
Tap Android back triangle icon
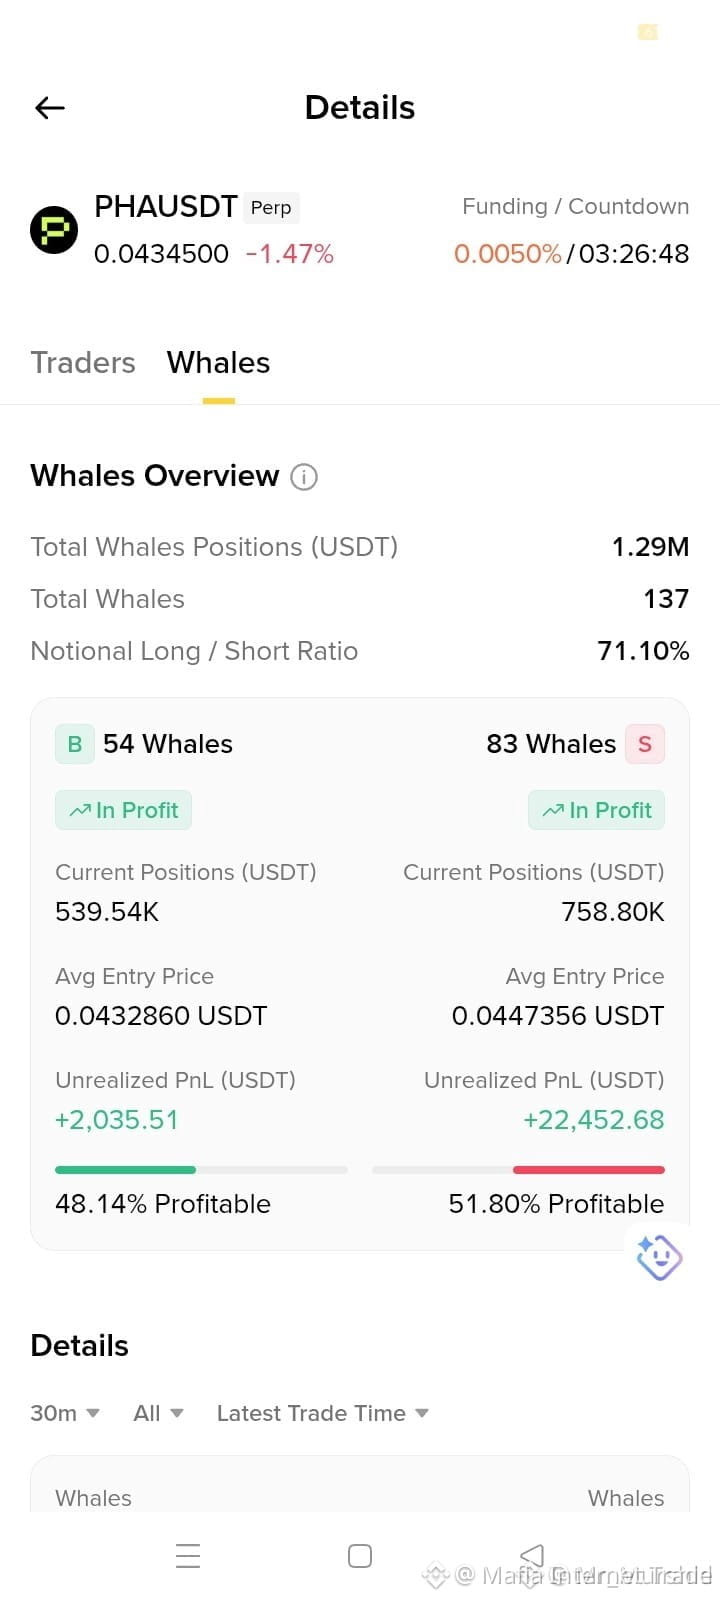(x=532, y=1555)
